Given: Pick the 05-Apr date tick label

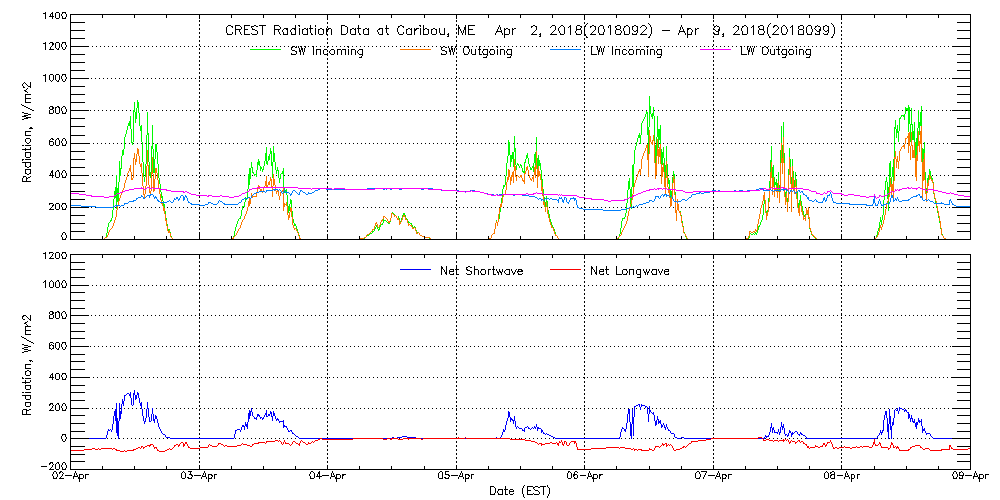Looking at the screenshot, I should (456, 478).
